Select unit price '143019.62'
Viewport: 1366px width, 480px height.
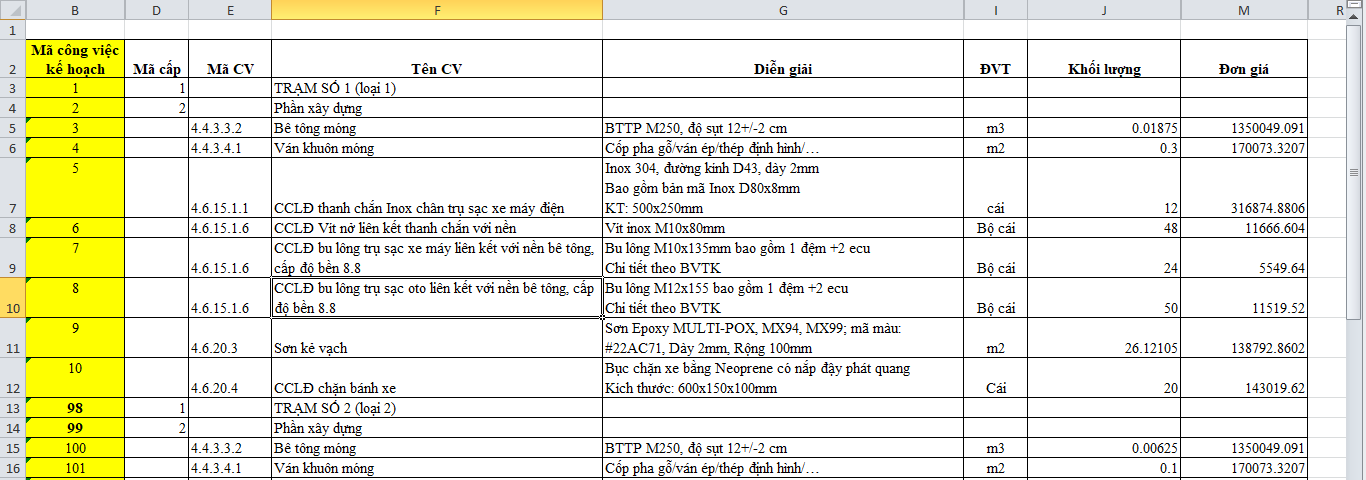(1244, 378)
